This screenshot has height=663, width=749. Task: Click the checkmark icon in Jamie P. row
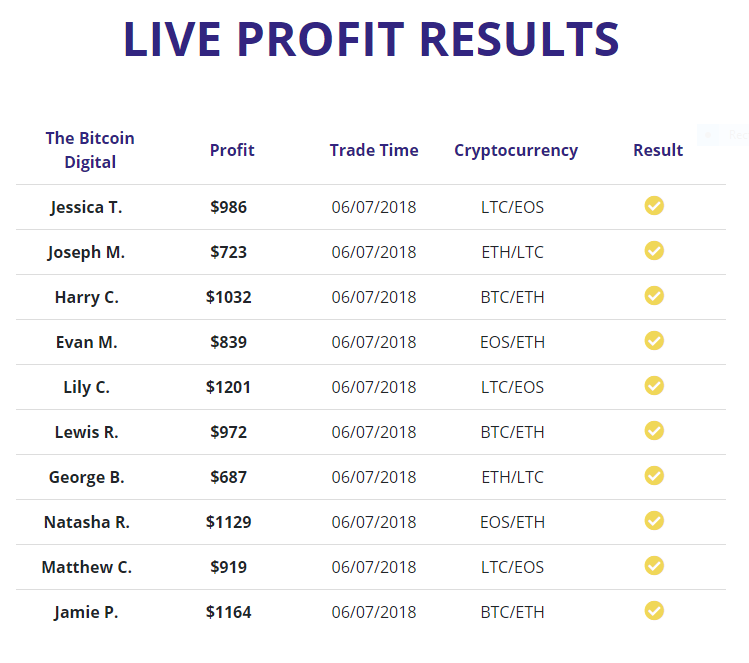[x=654, y=610]
